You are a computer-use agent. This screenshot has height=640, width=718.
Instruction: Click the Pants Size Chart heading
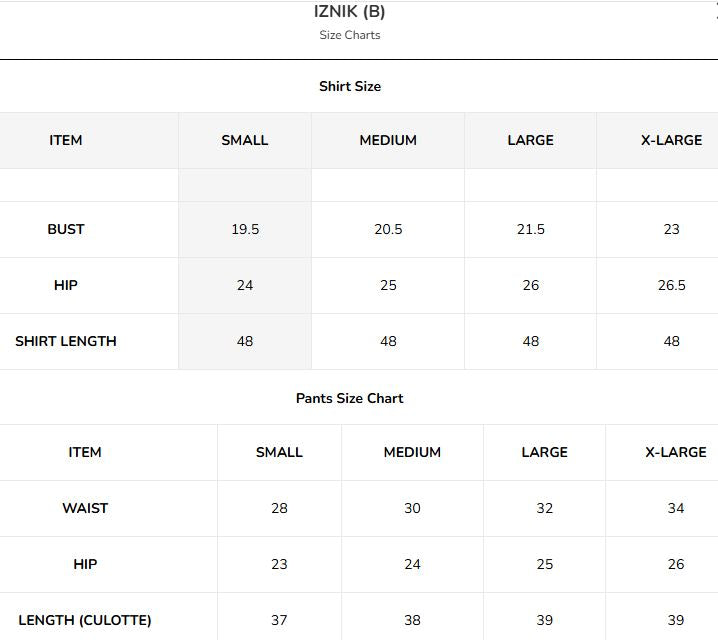click(350, 398)
